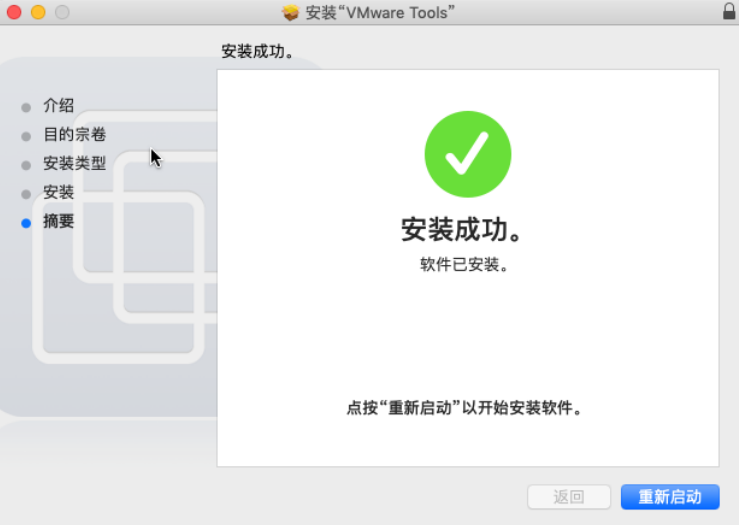Click the greyed-out 返回 back button
The height and width of the screenshot is (525, 739).
[x=569, y=497]
